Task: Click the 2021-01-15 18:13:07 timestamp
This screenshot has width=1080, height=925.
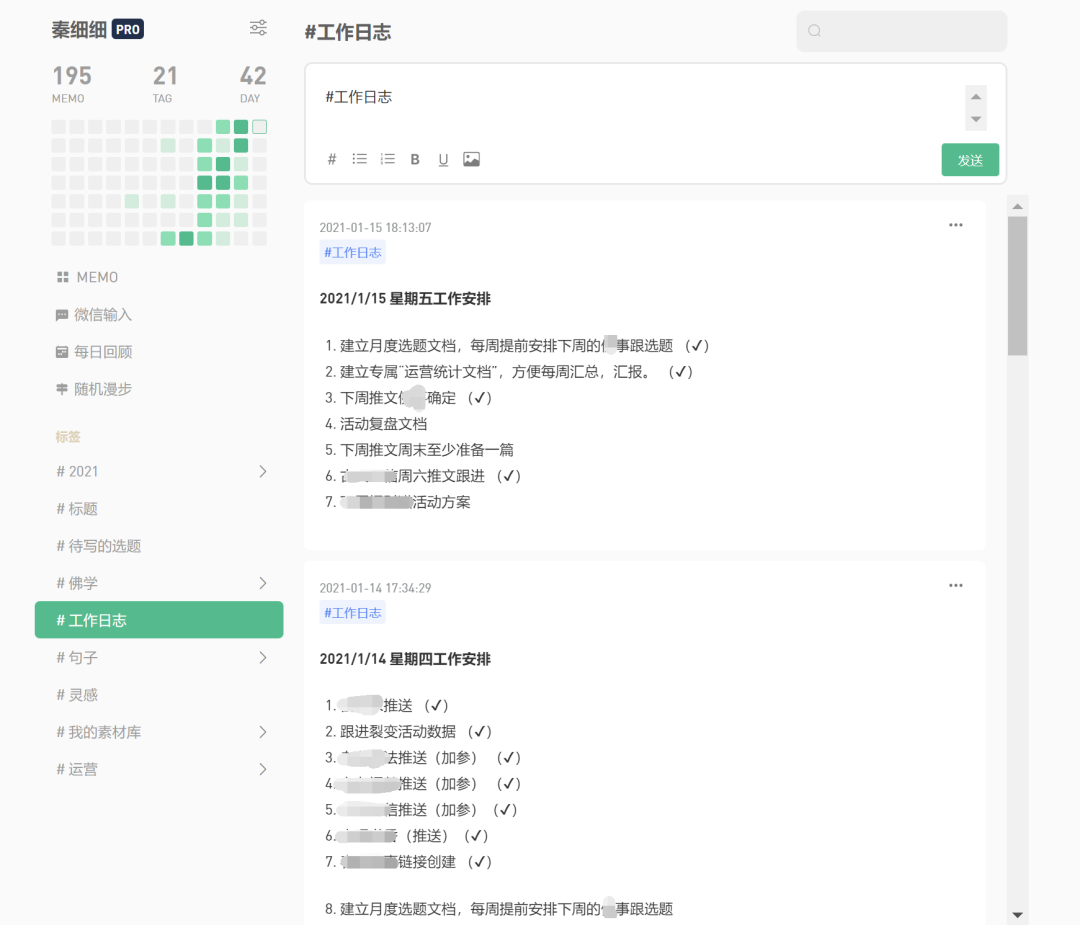Action: [375, 227]
